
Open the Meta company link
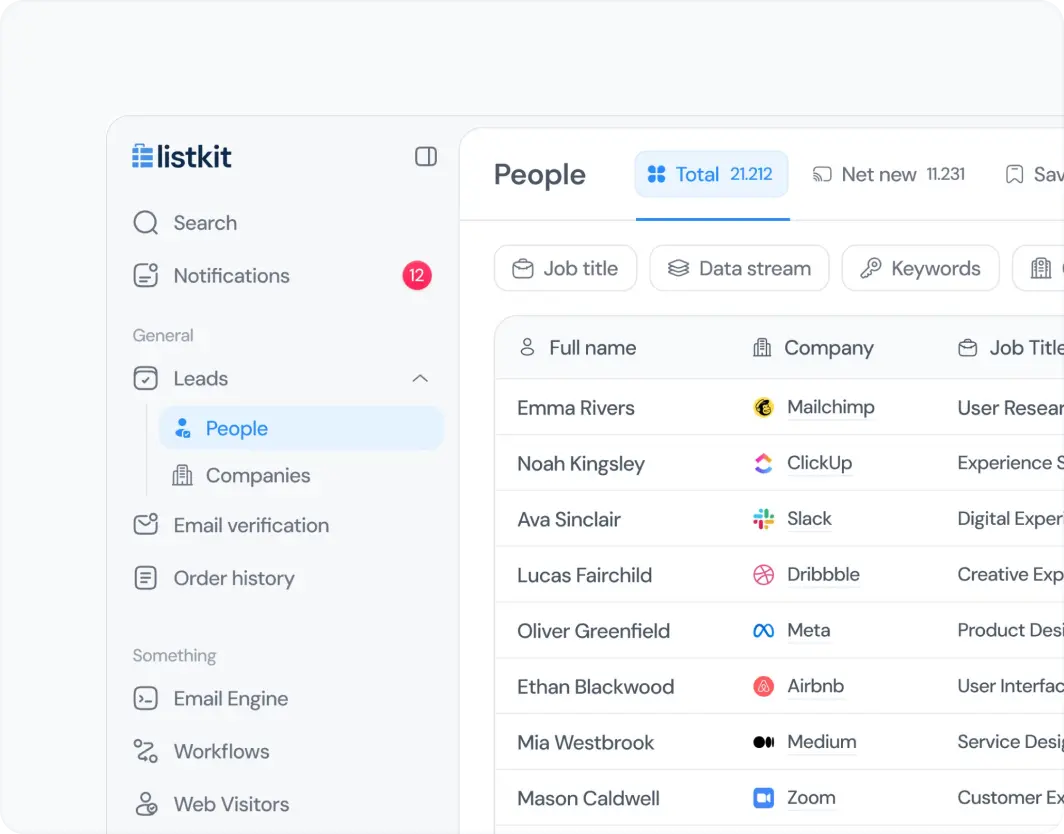tap(808, 630)
